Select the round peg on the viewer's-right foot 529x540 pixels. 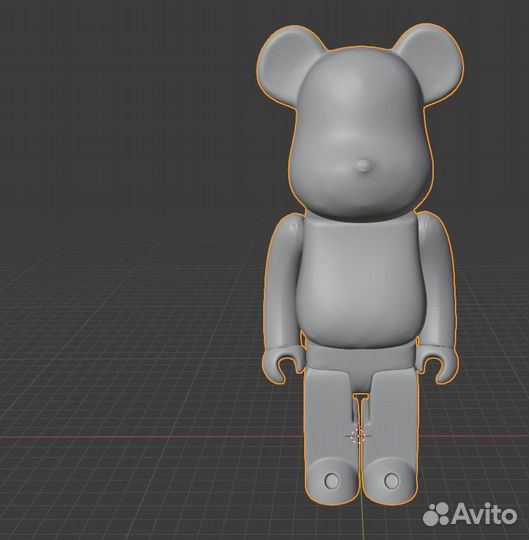[x=392, y=480]
